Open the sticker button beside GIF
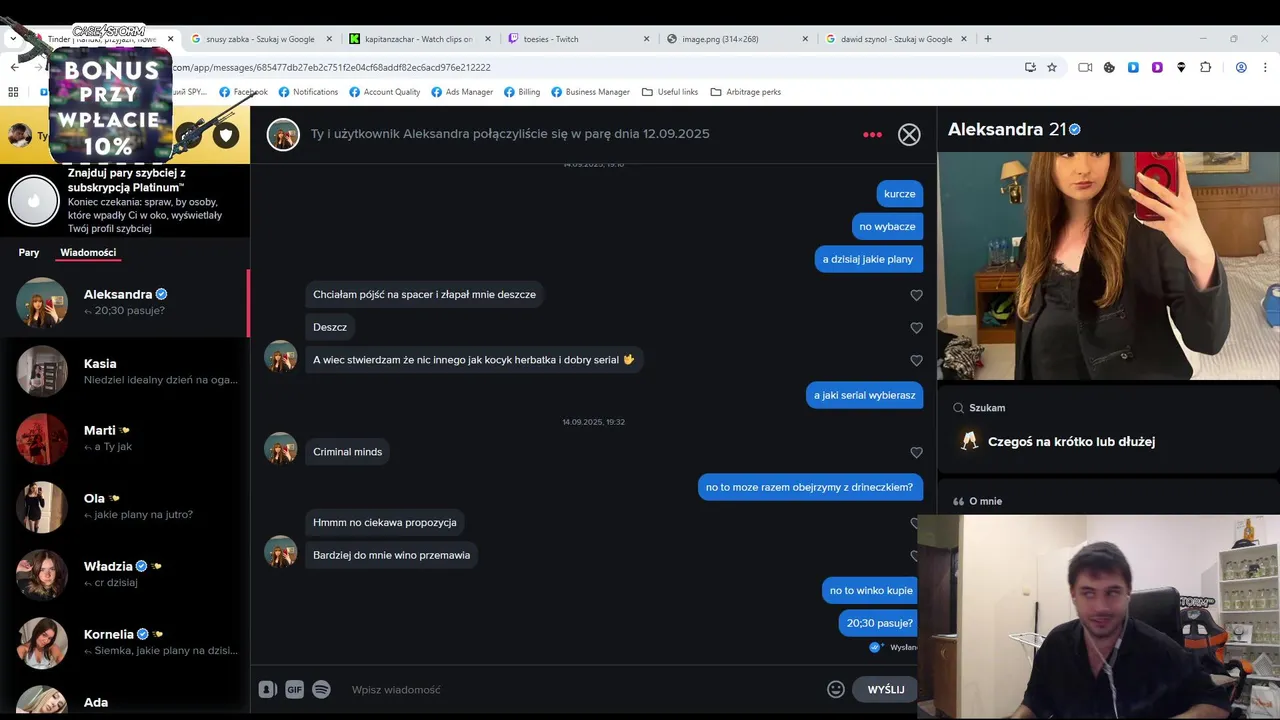1280x720 pixels. click(267, 689)
